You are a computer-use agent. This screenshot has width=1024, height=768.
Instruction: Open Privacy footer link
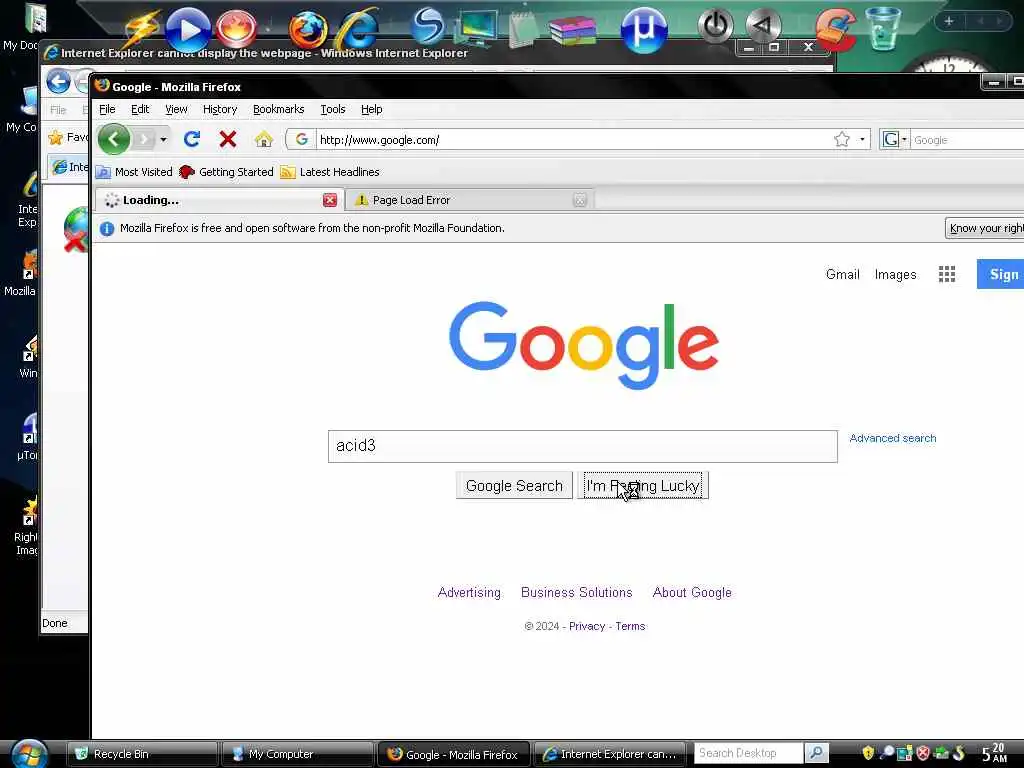pos(587,626)
